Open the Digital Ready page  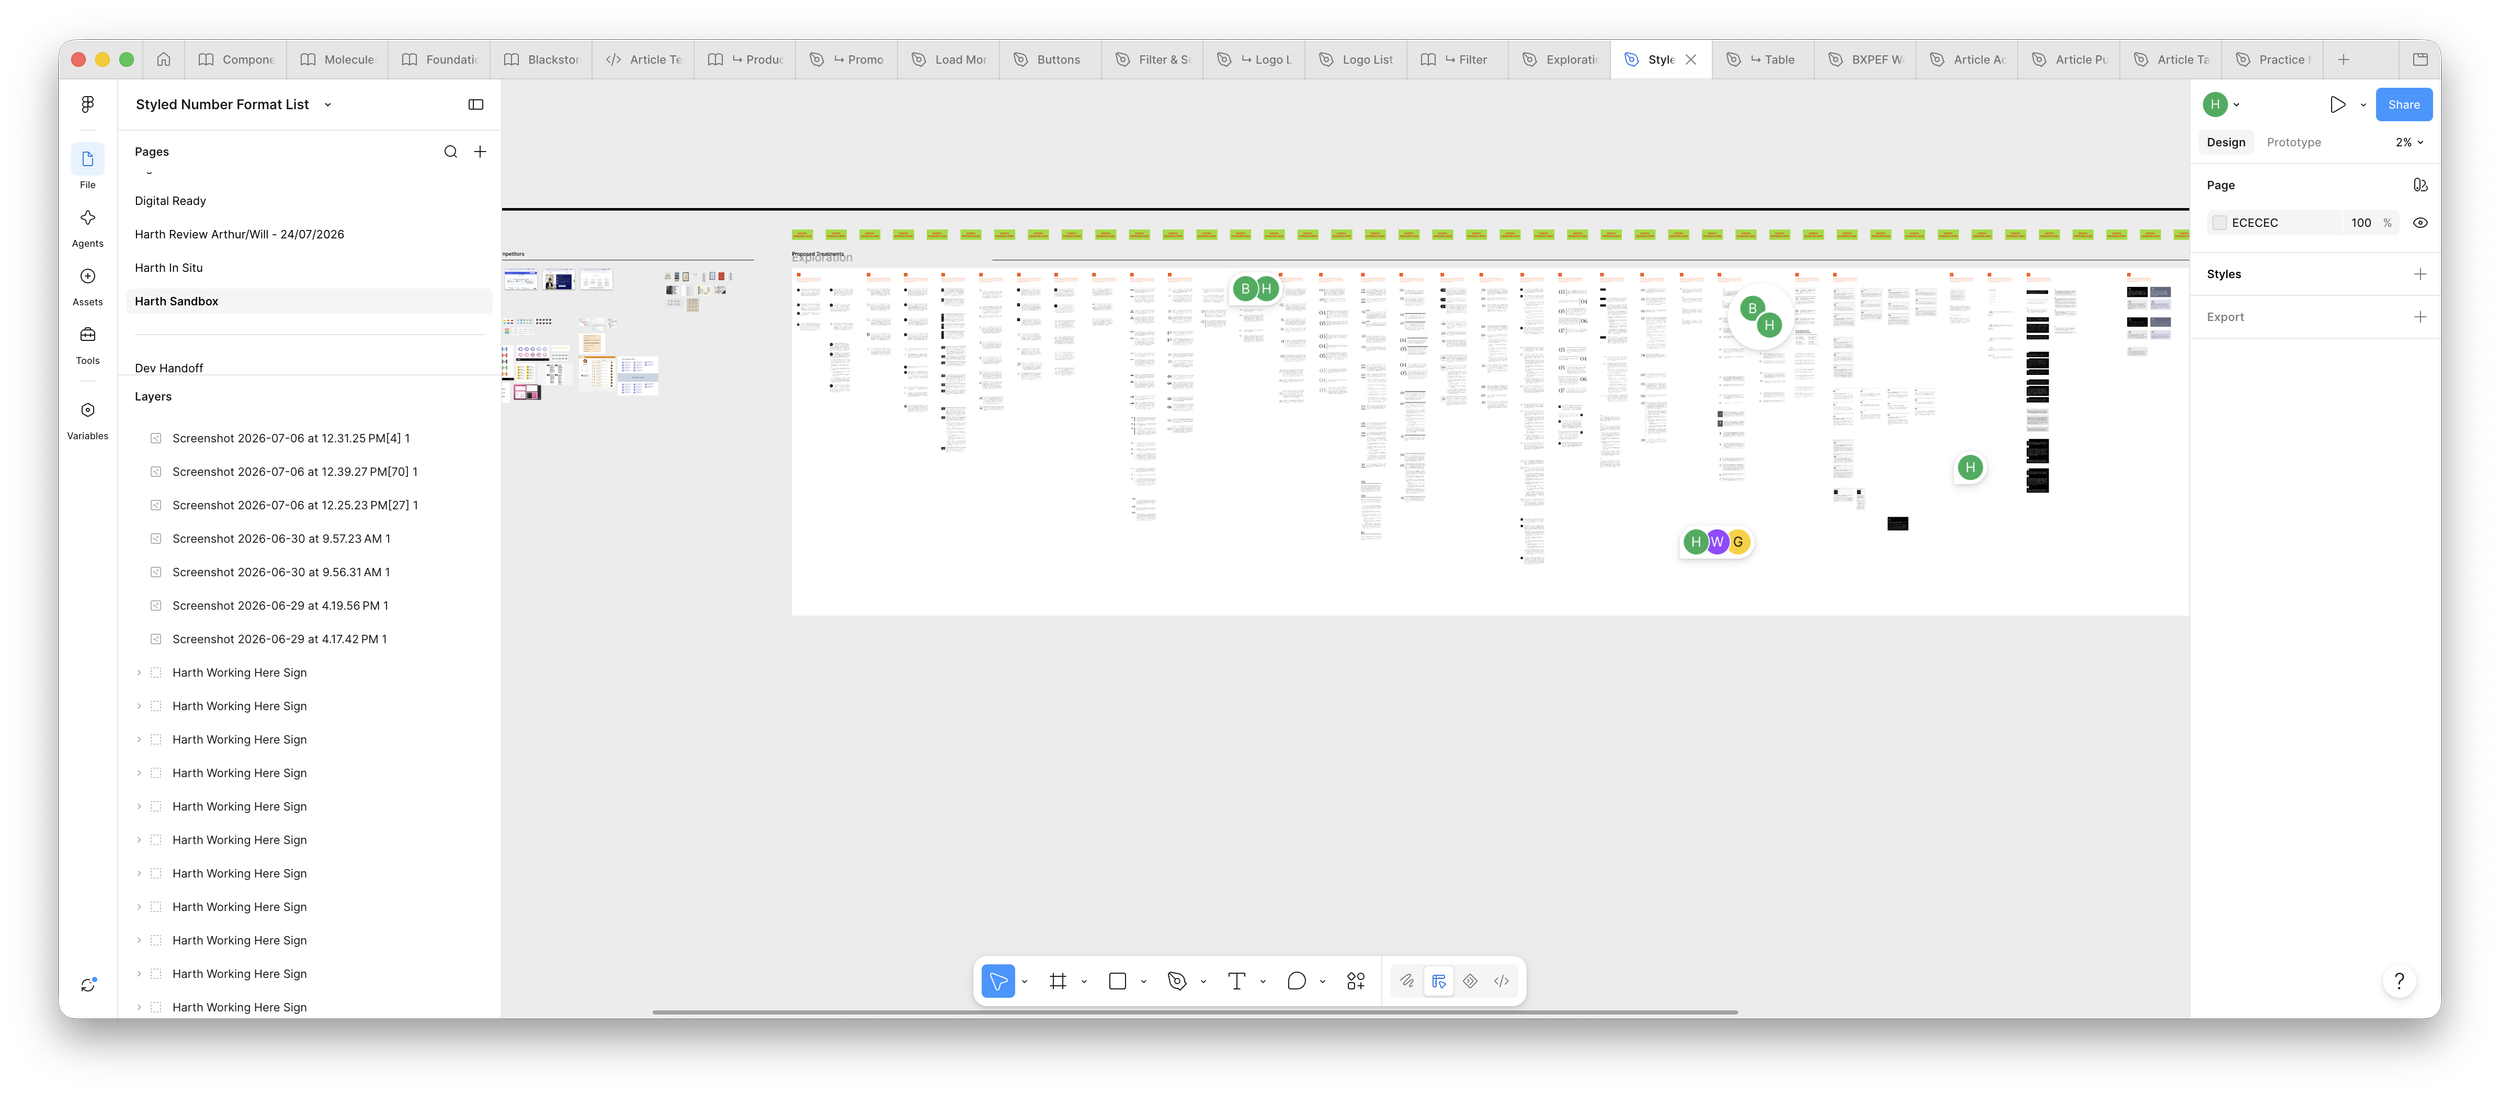click(310, 201)
